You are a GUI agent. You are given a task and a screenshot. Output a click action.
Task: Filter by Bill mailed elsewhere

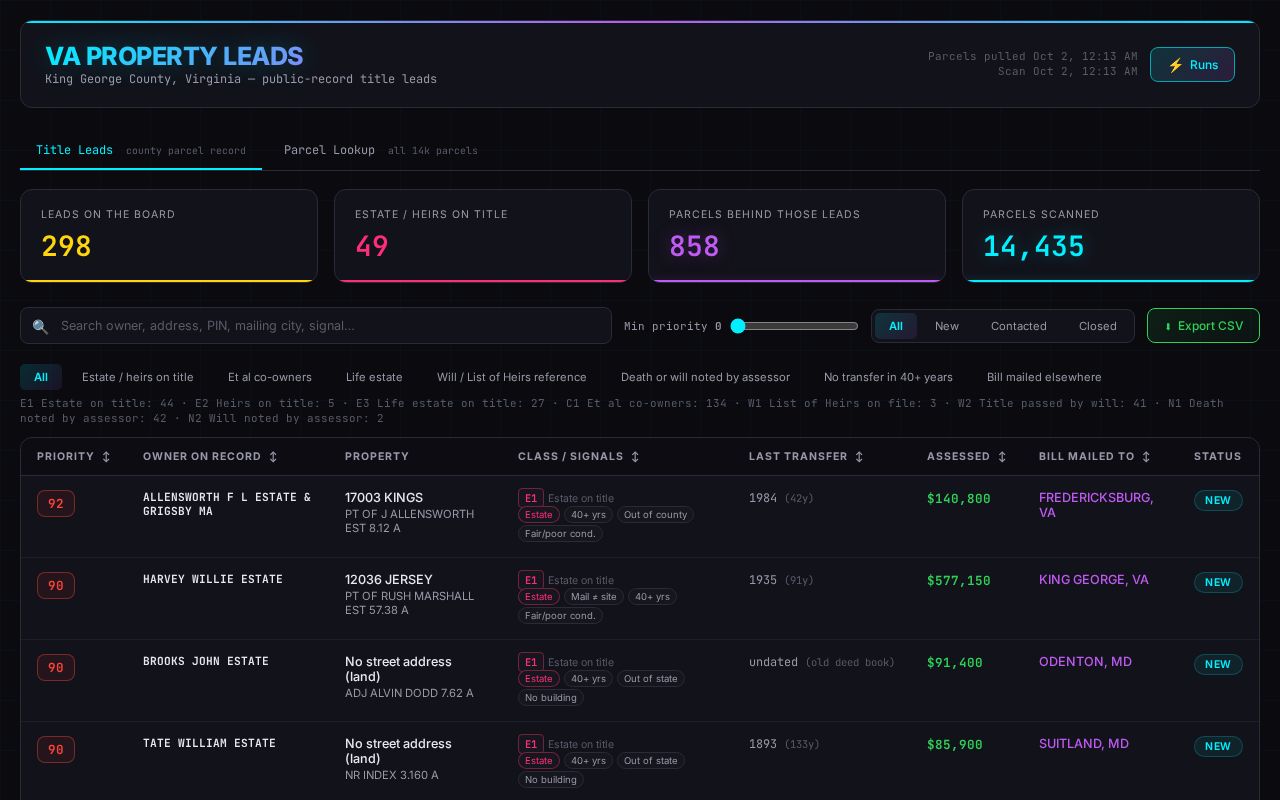click(1044, 377)
